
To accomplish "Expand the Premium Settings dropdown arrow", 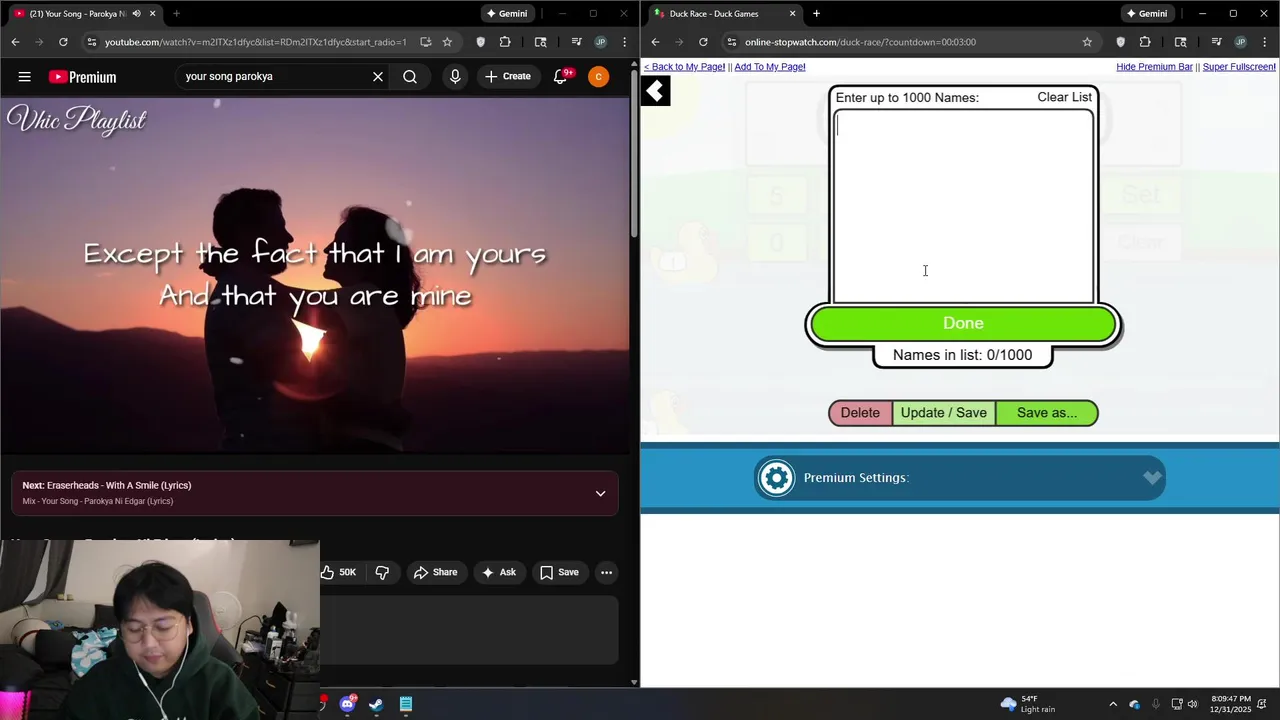I will (1152, 478).
